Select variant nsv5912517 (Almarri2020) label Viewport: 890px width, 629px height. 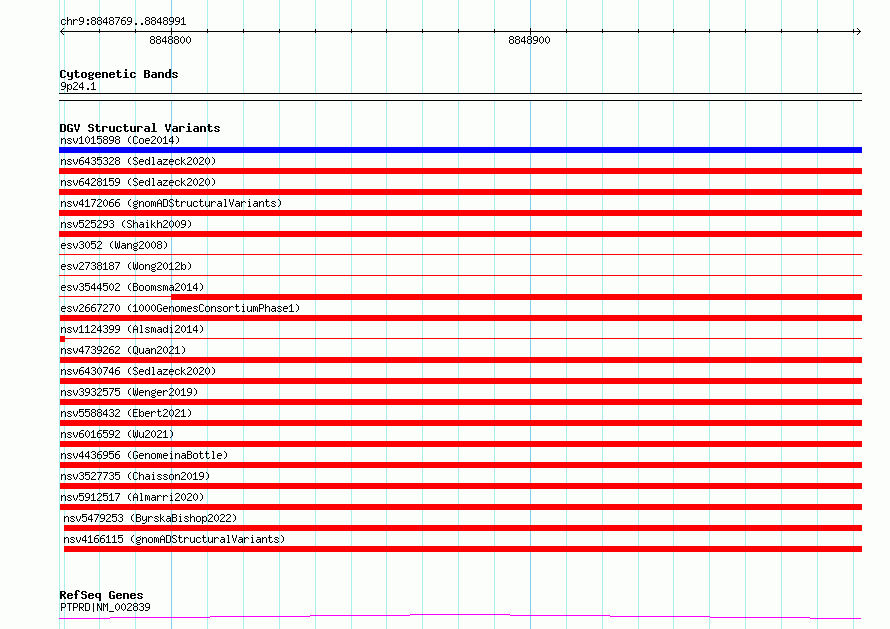click(132, 497)
